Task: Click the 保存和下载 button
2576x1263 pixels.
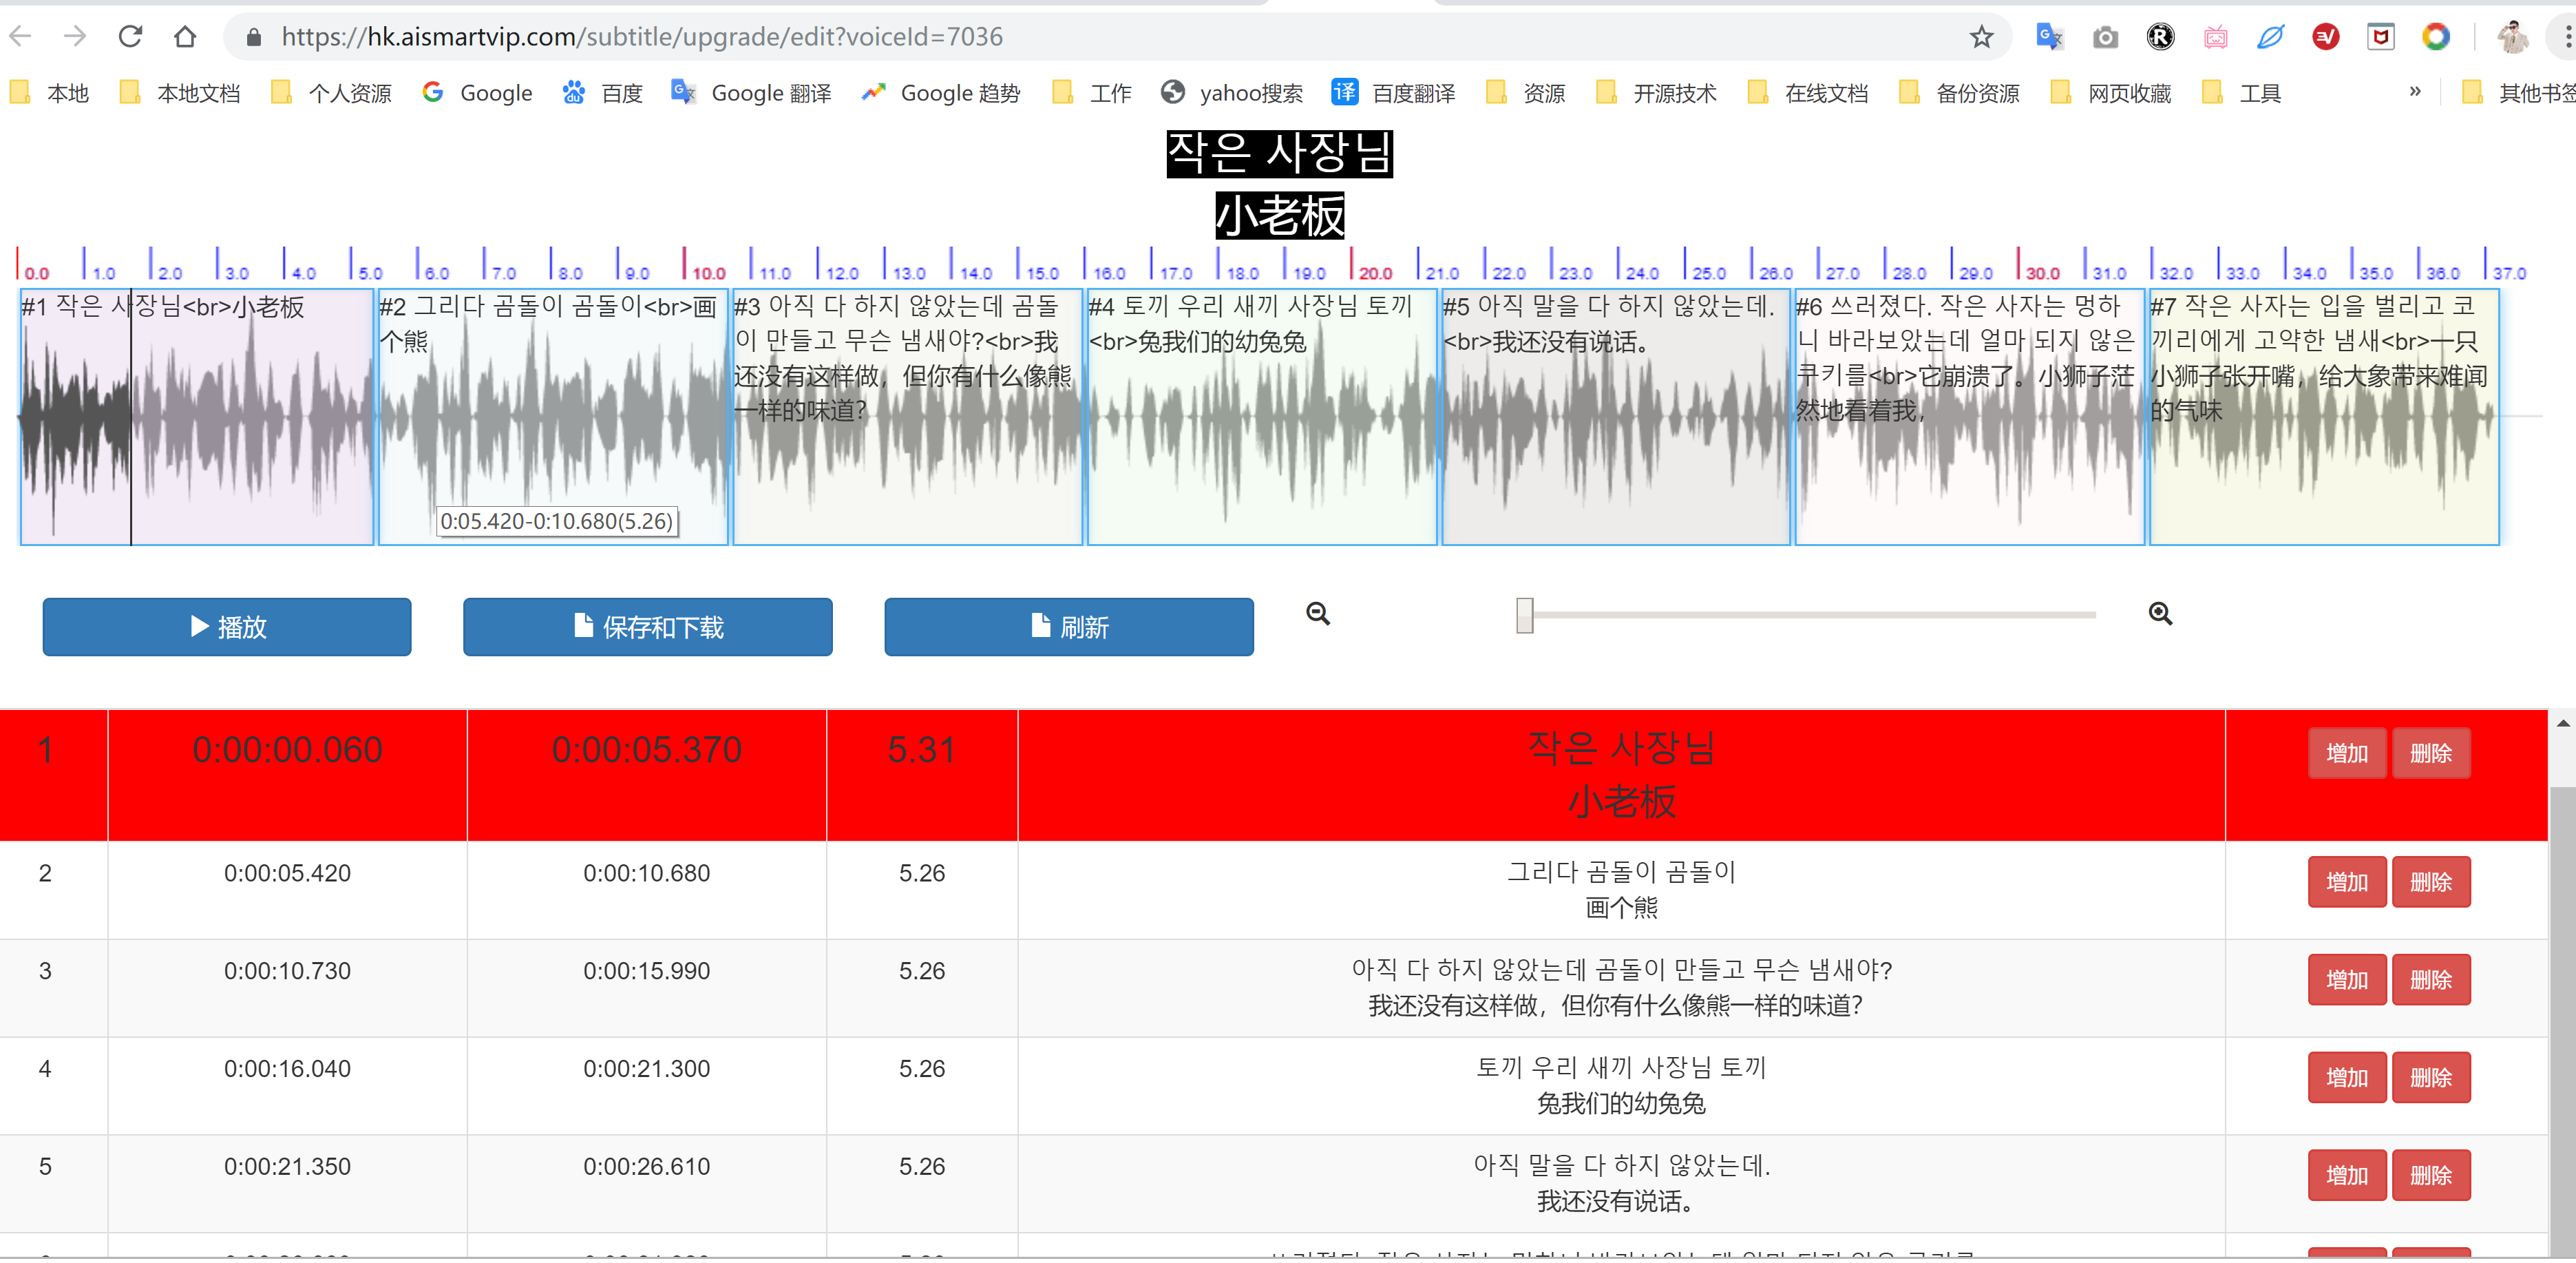Action: pos(648,627)
